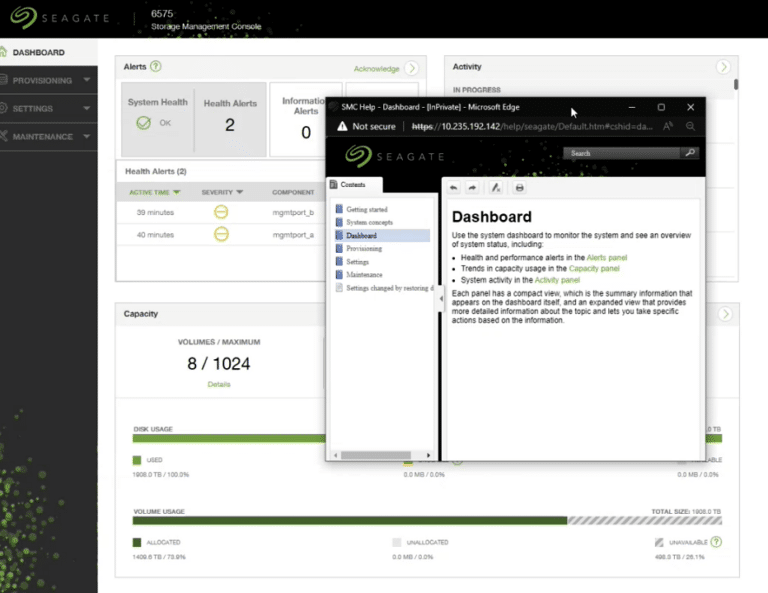This screenshot has height=593, width=768.
Task: Click the green Used legend swatch
Action: coord(137,460)
